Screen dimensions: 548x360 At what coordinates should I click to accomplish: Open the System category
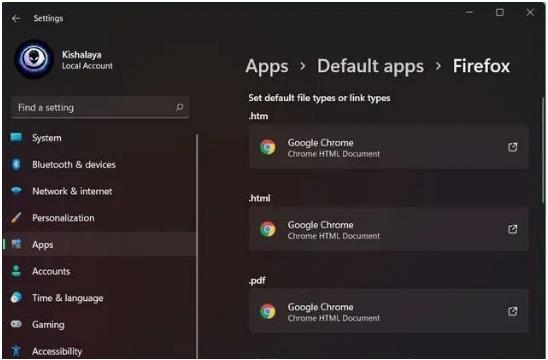tap(46, 138)
